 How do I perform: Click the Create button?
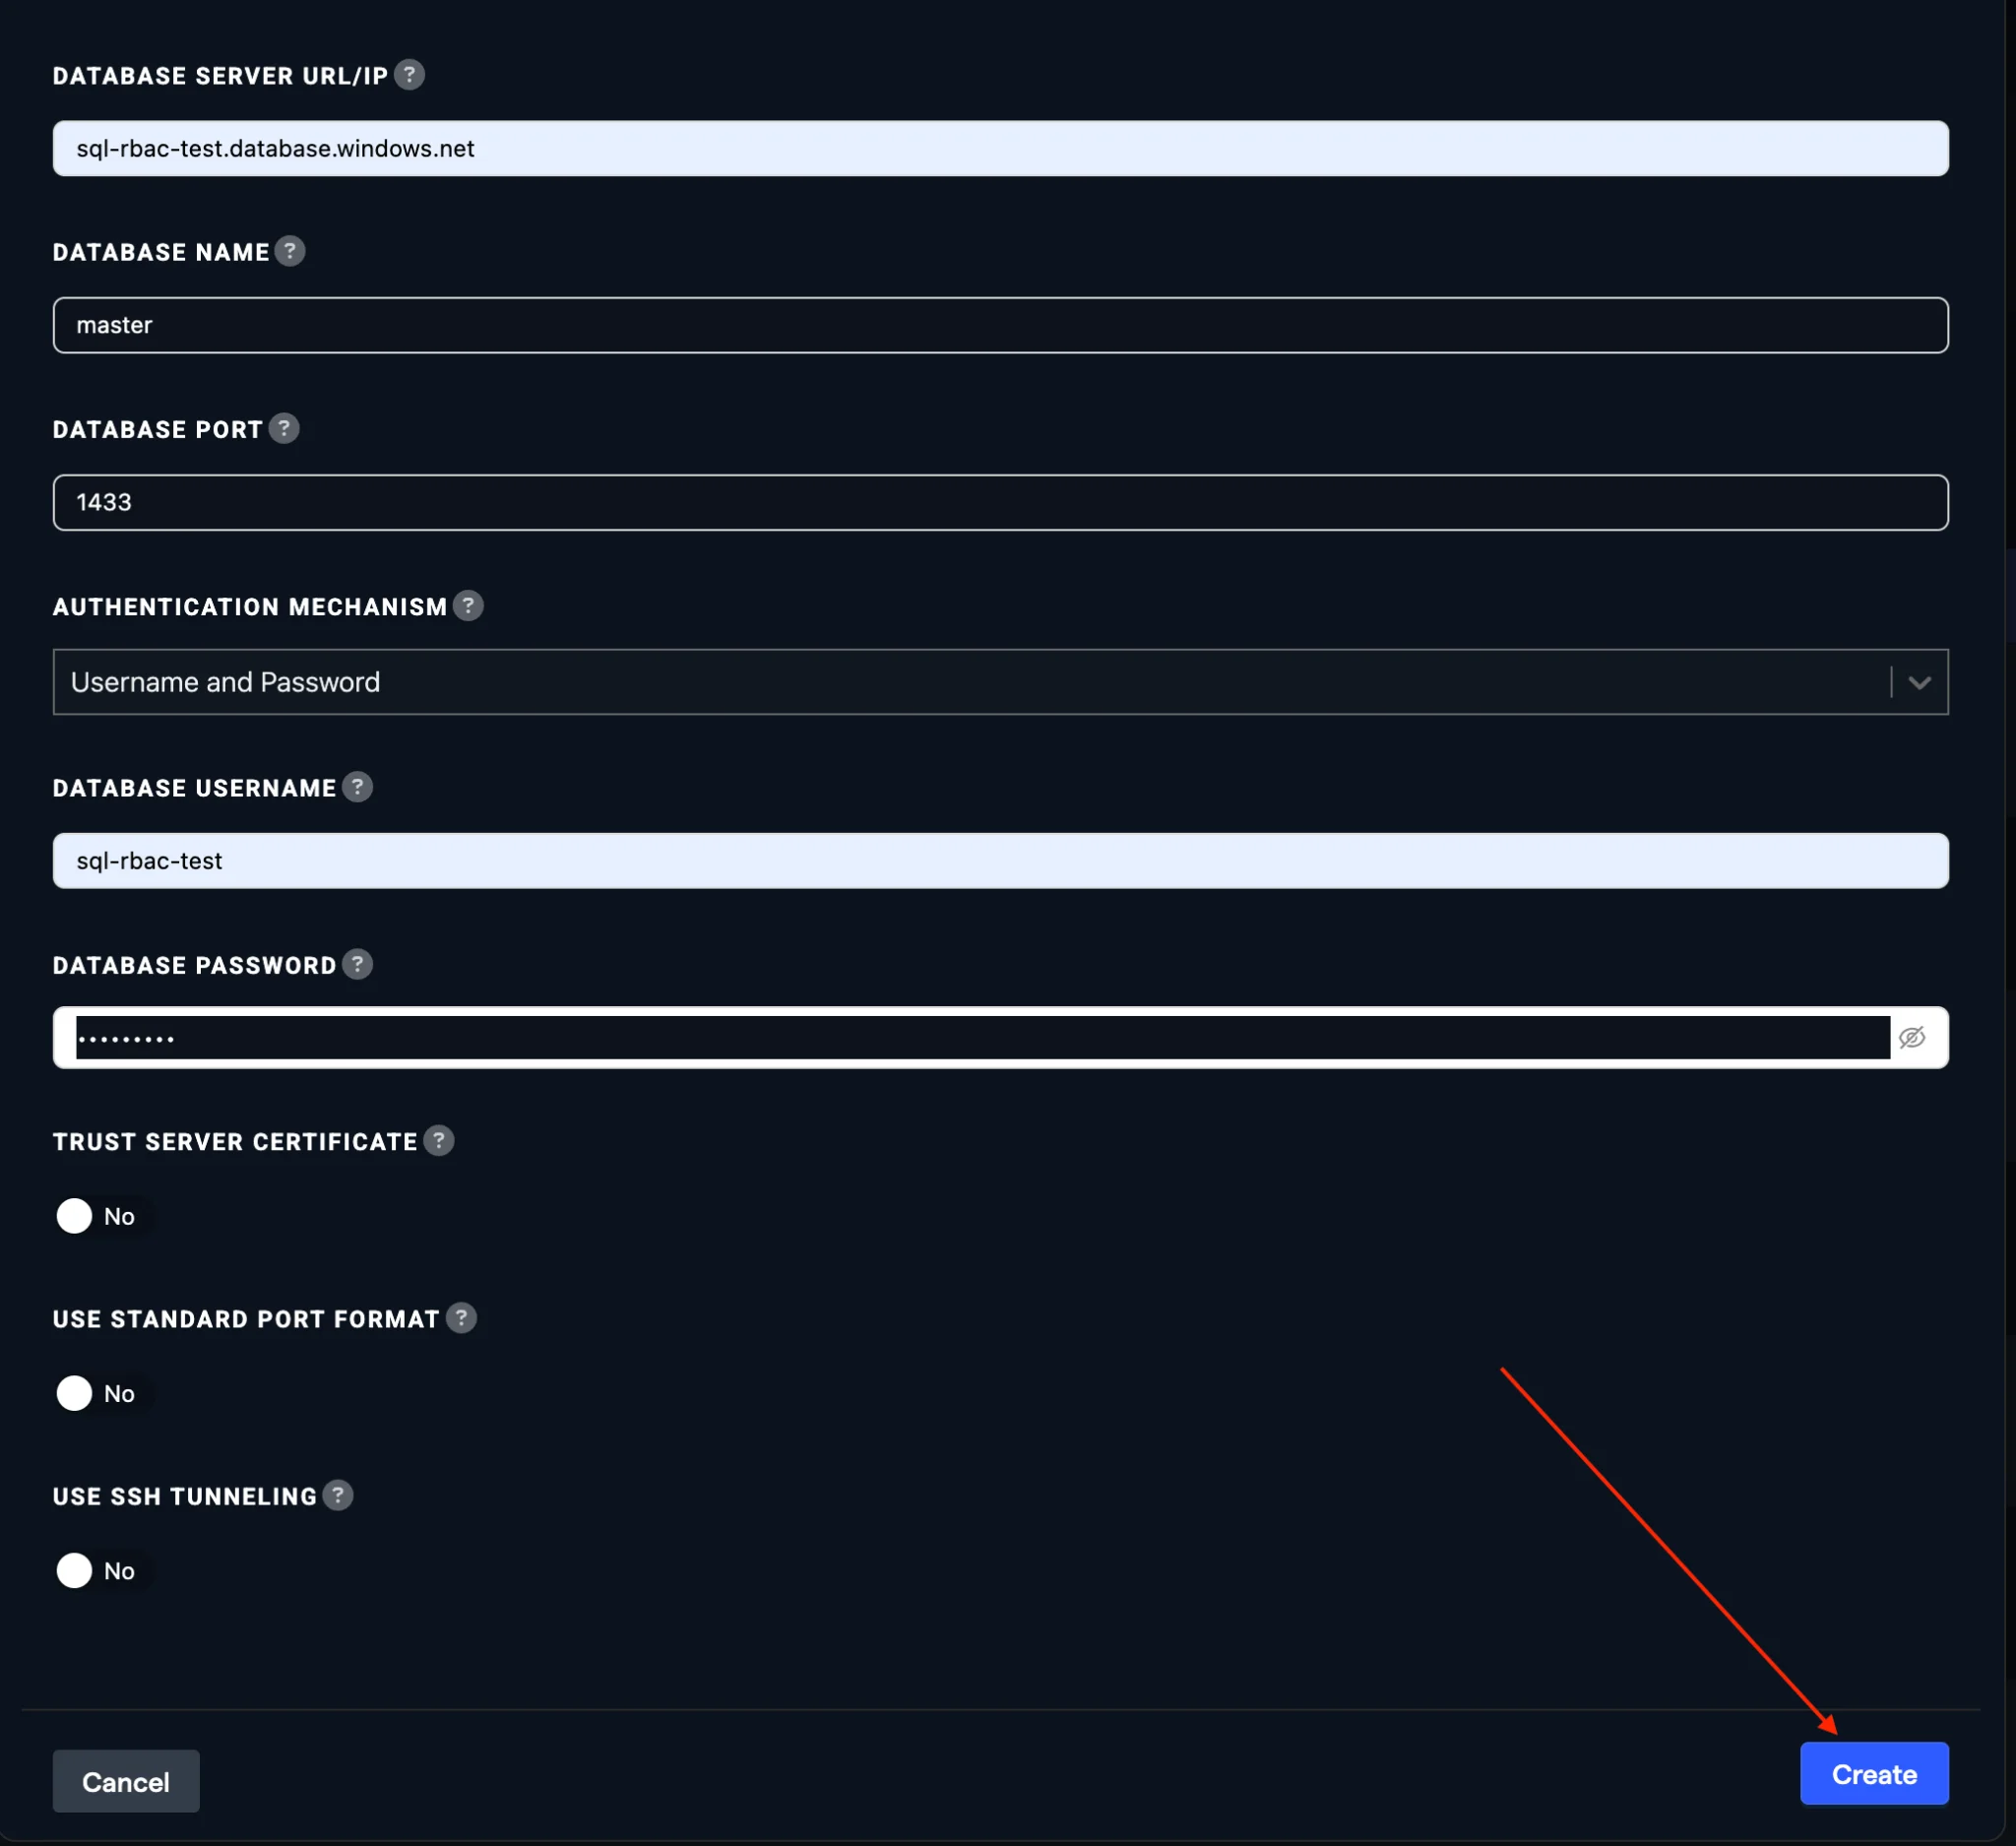pos(1874,1774)
